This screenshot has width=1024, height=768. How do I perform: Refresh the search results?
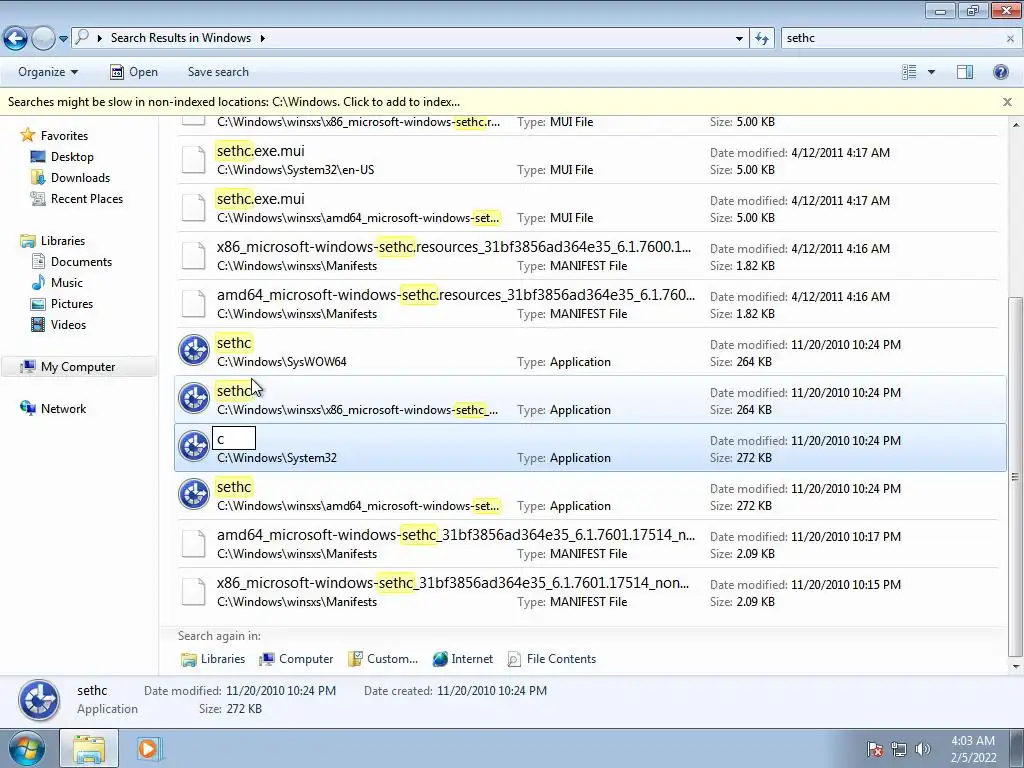(761, 39)
